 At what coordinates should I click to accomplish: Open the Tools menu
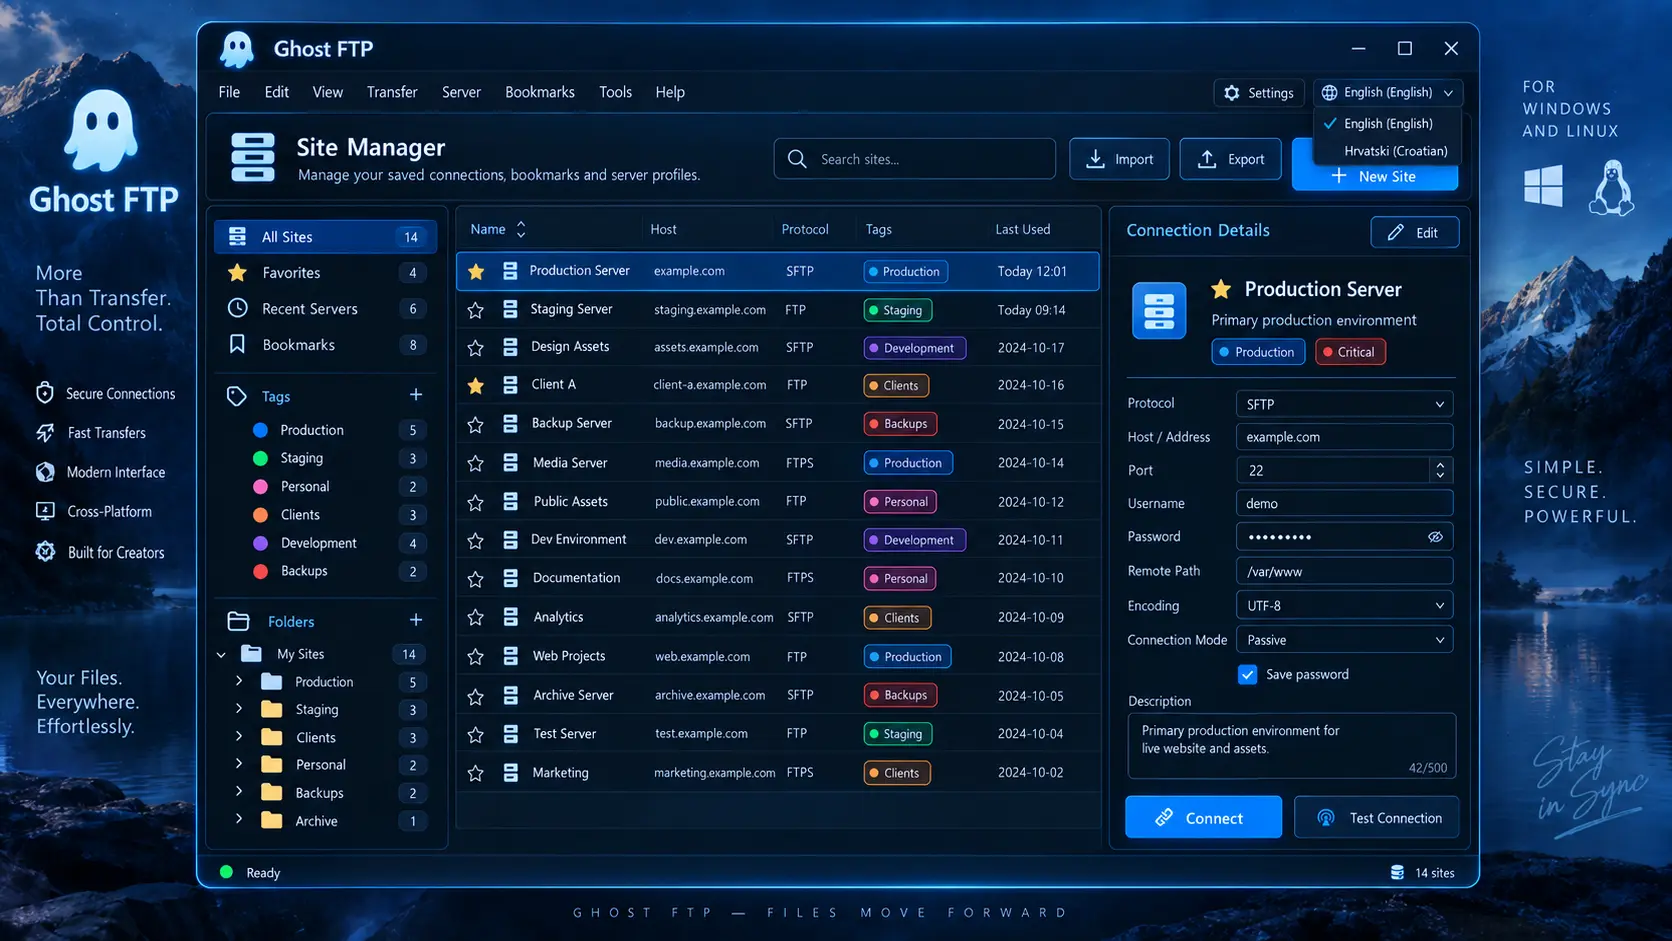[615, 92]
